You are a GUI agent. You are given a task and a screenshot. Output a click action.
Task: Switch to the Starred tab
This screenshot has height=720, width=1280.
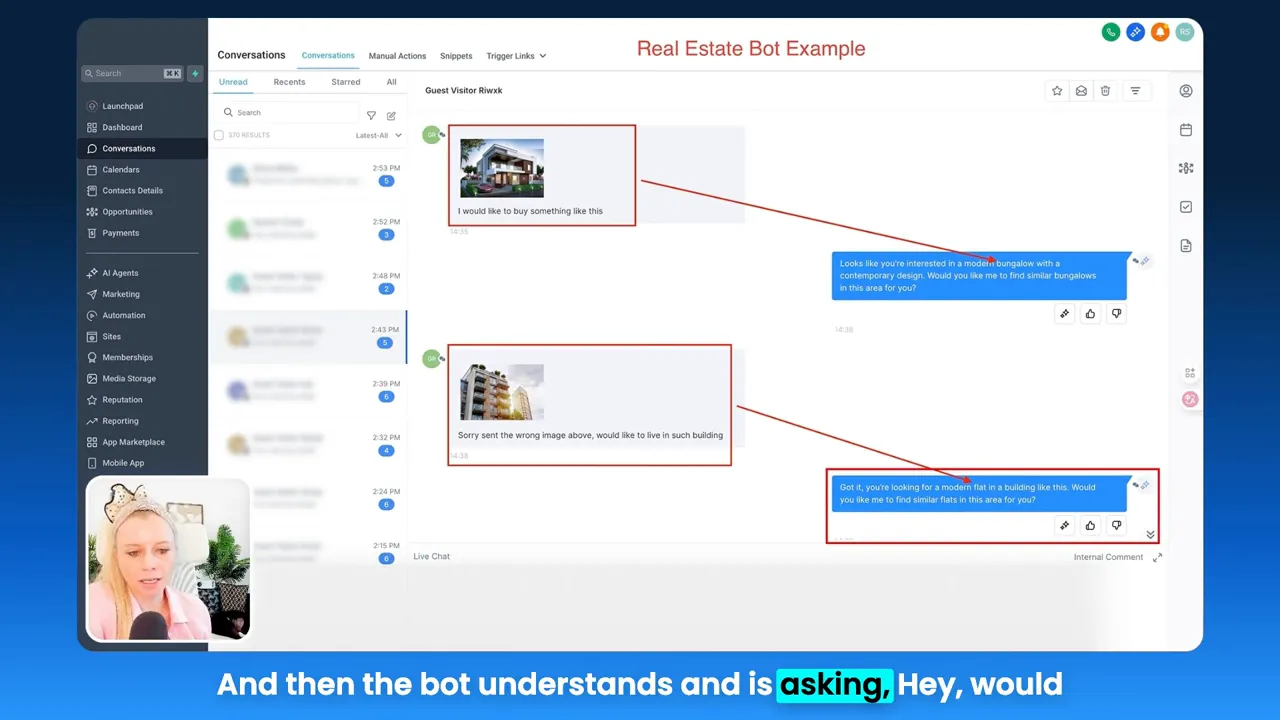(345, 82)
